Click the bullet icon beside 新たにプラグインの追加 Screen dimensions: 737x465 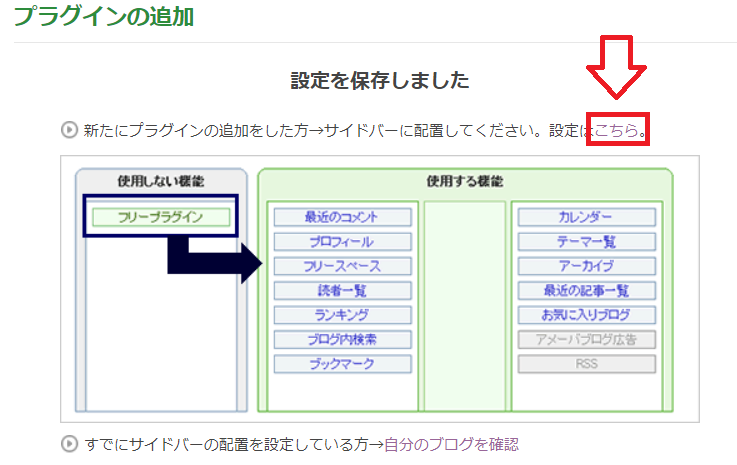pyautogui.click(x=69, y=130)
